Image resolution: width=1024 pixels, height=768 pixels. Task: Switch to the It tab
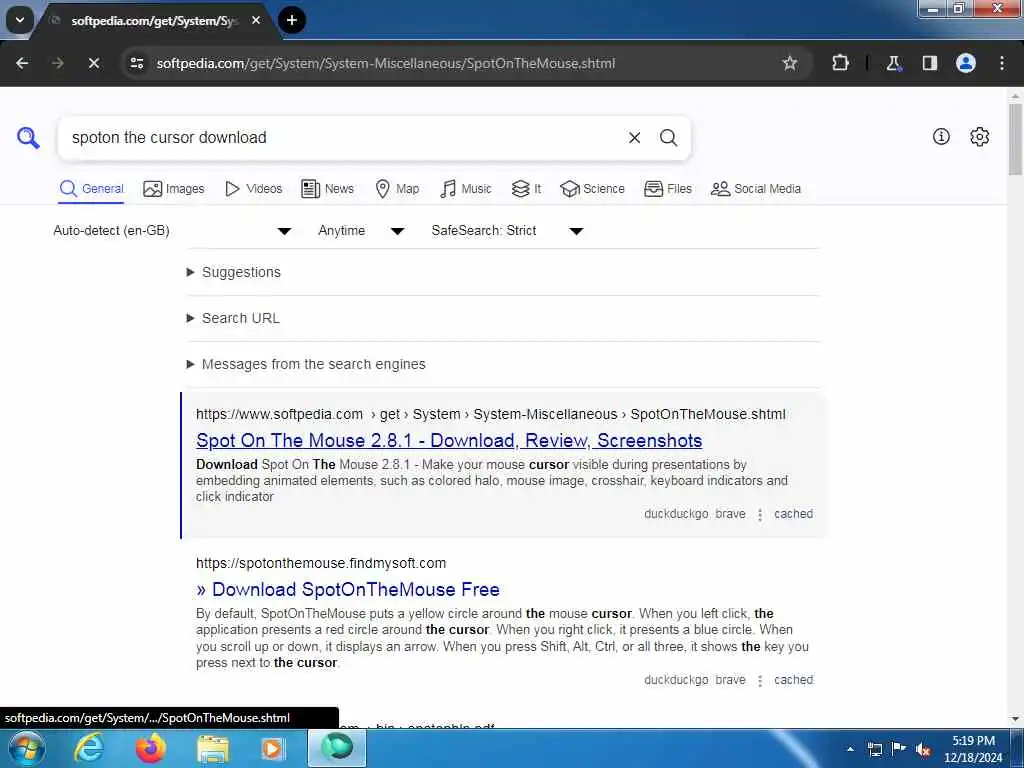click(x=526, y=189)
